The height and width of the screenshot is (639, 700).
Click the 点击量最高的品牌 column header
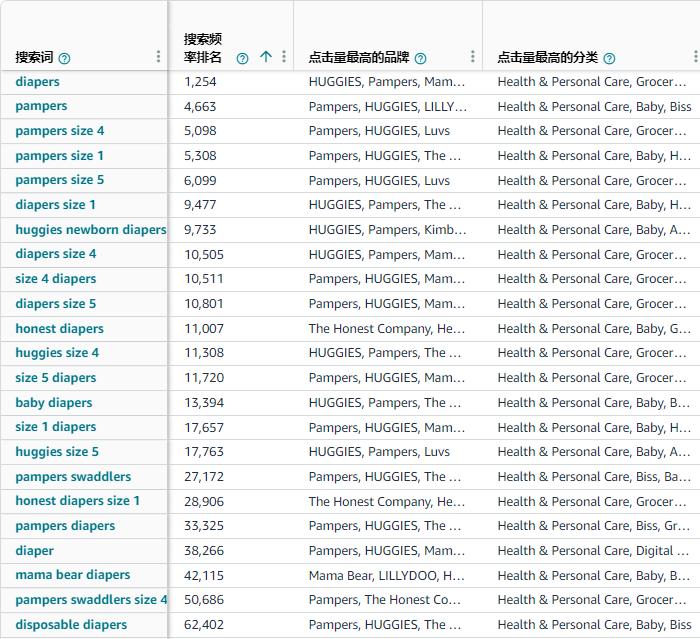coord(359,58)
